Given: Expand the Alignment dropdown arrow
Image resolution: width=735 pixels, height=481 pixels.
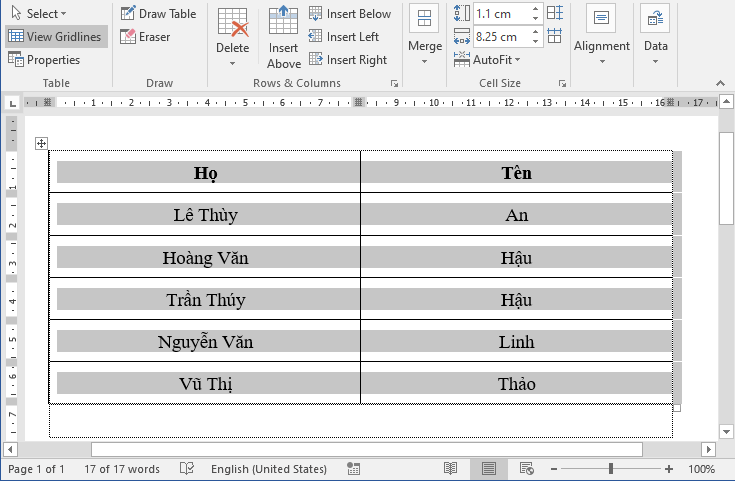Looking at the screenshot, I should coord(602,61).
